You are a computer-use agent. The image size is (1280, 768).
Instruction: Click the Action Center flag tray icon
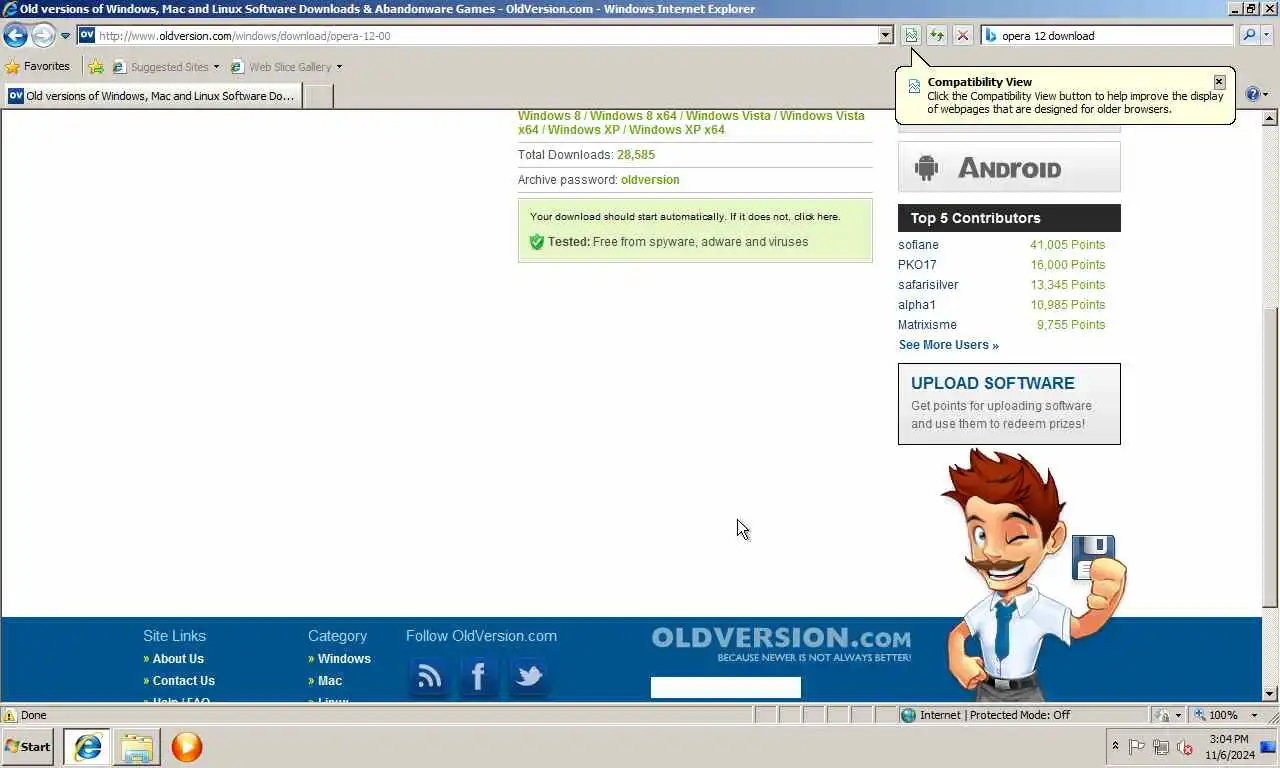point(1137,747)
